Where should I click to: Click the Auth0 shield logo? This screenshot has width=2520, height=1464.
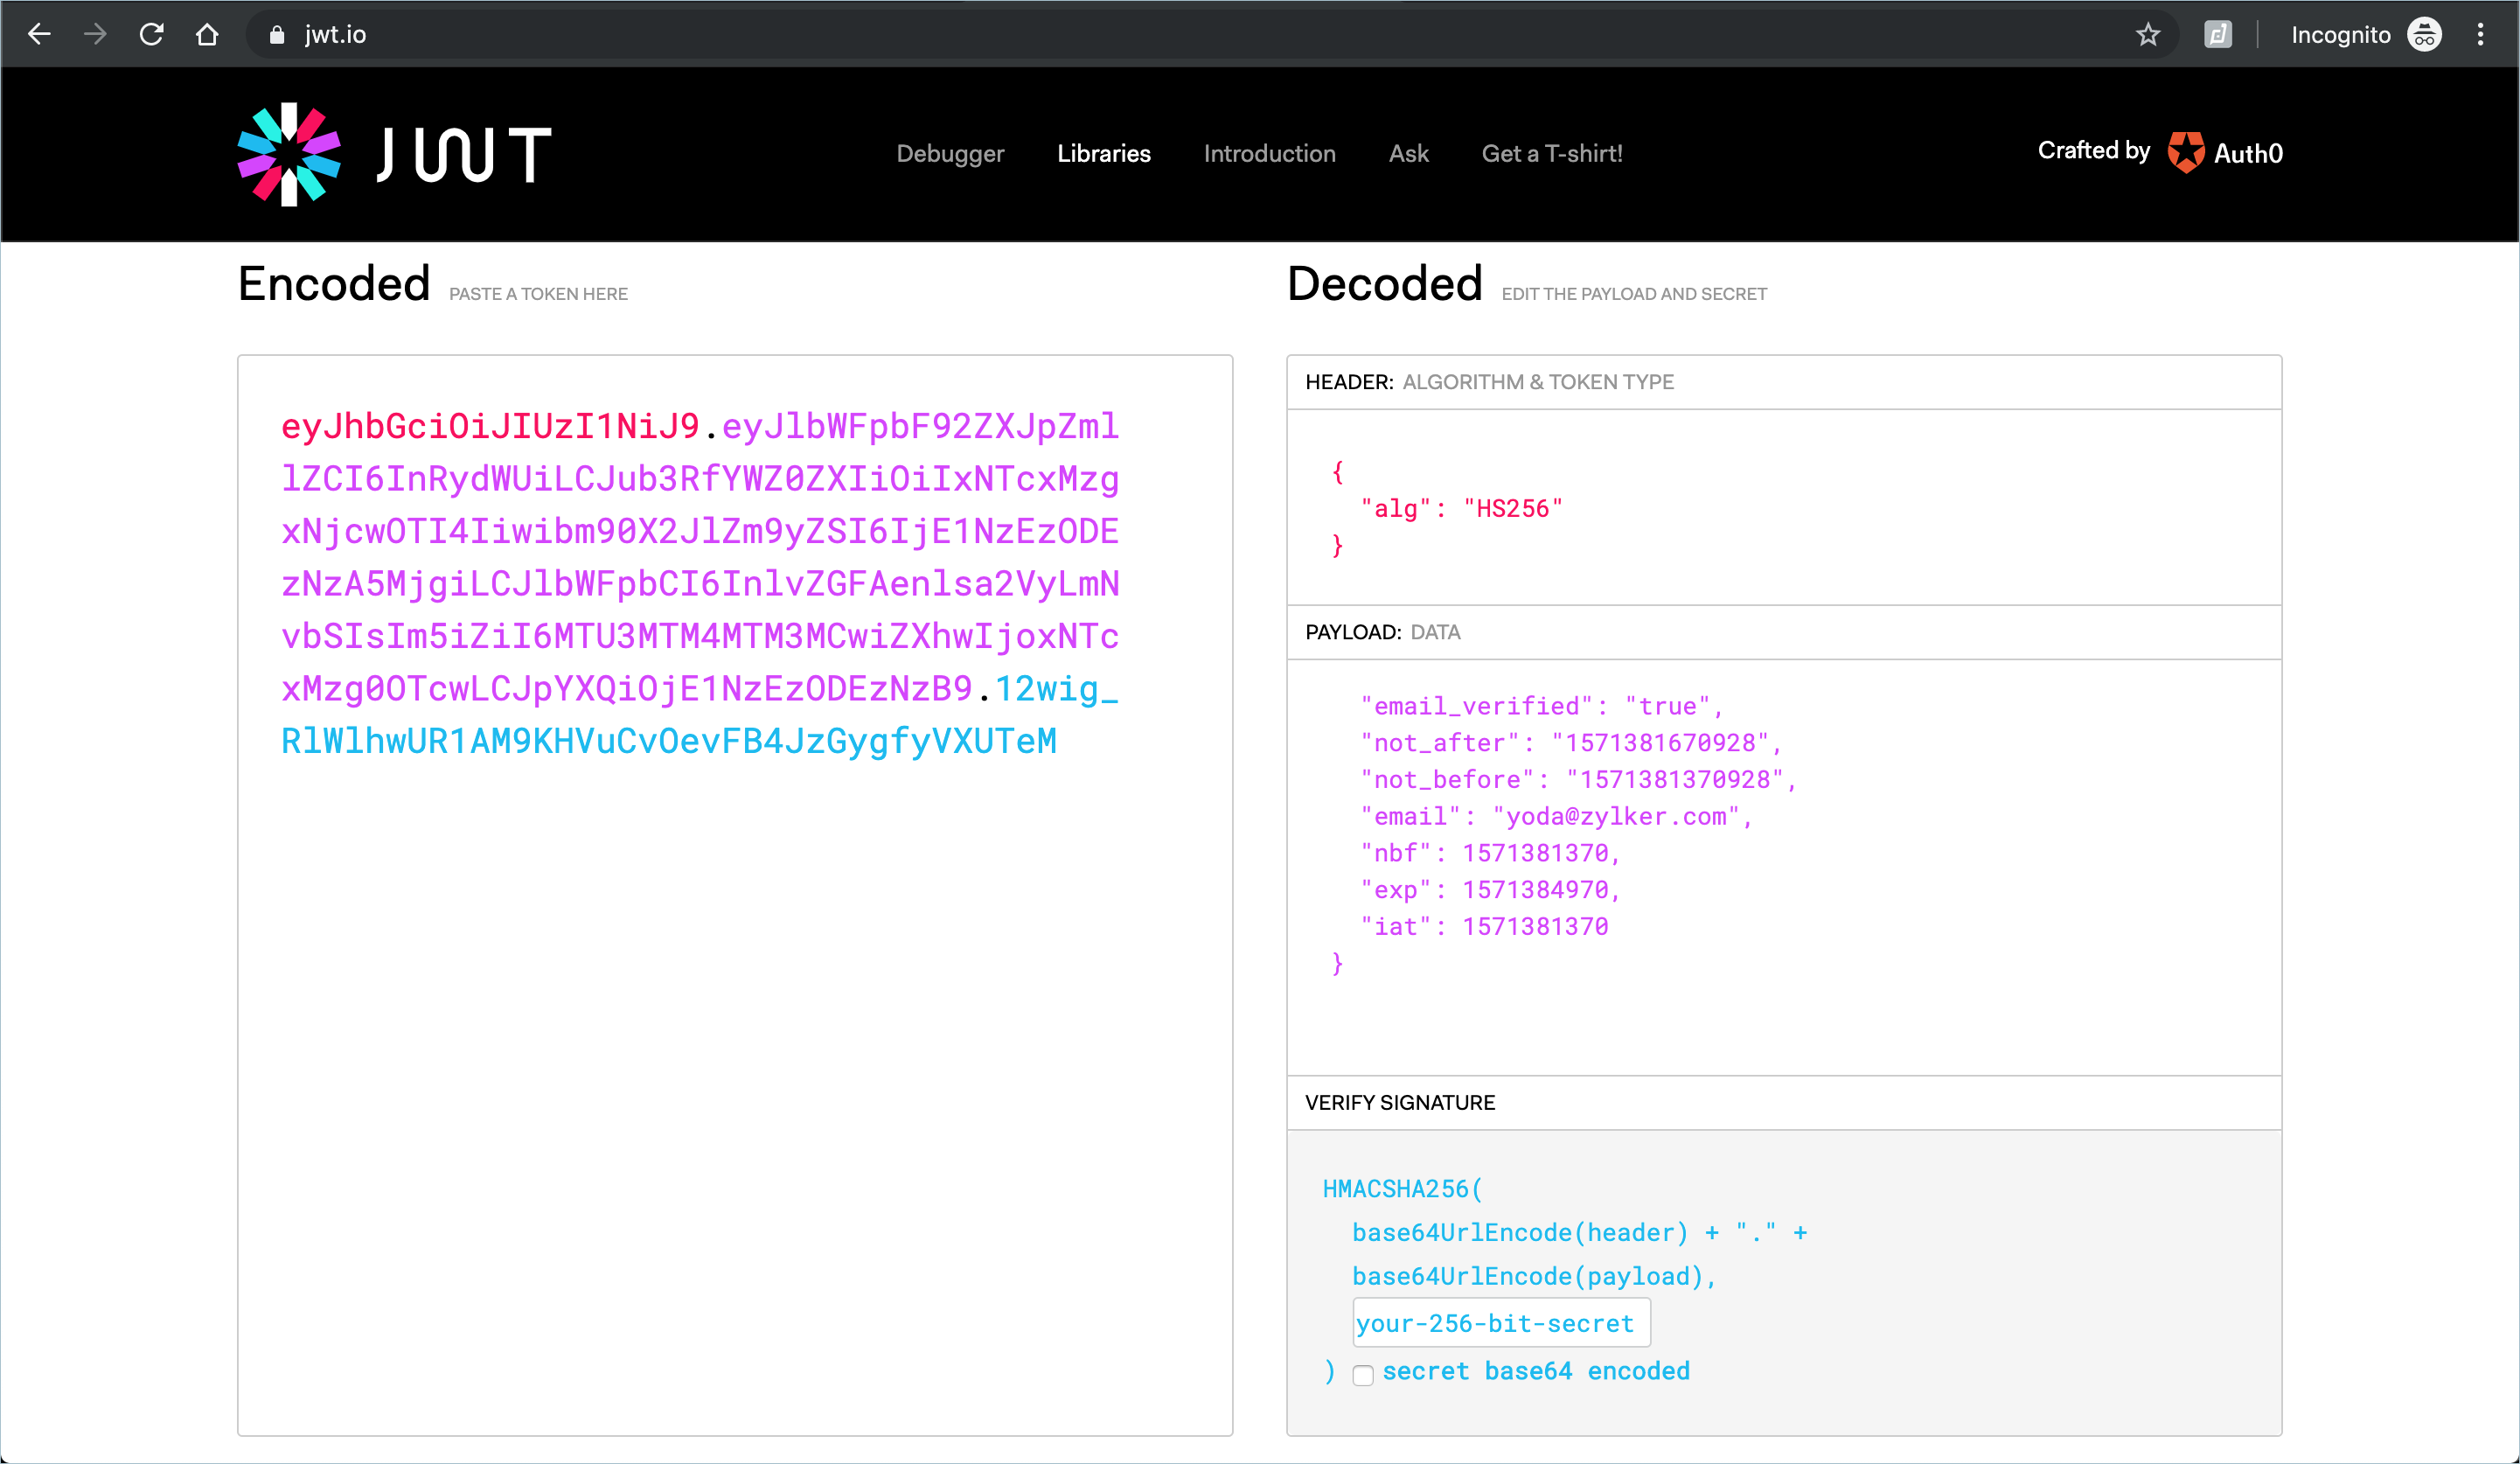pos(2186,153)
